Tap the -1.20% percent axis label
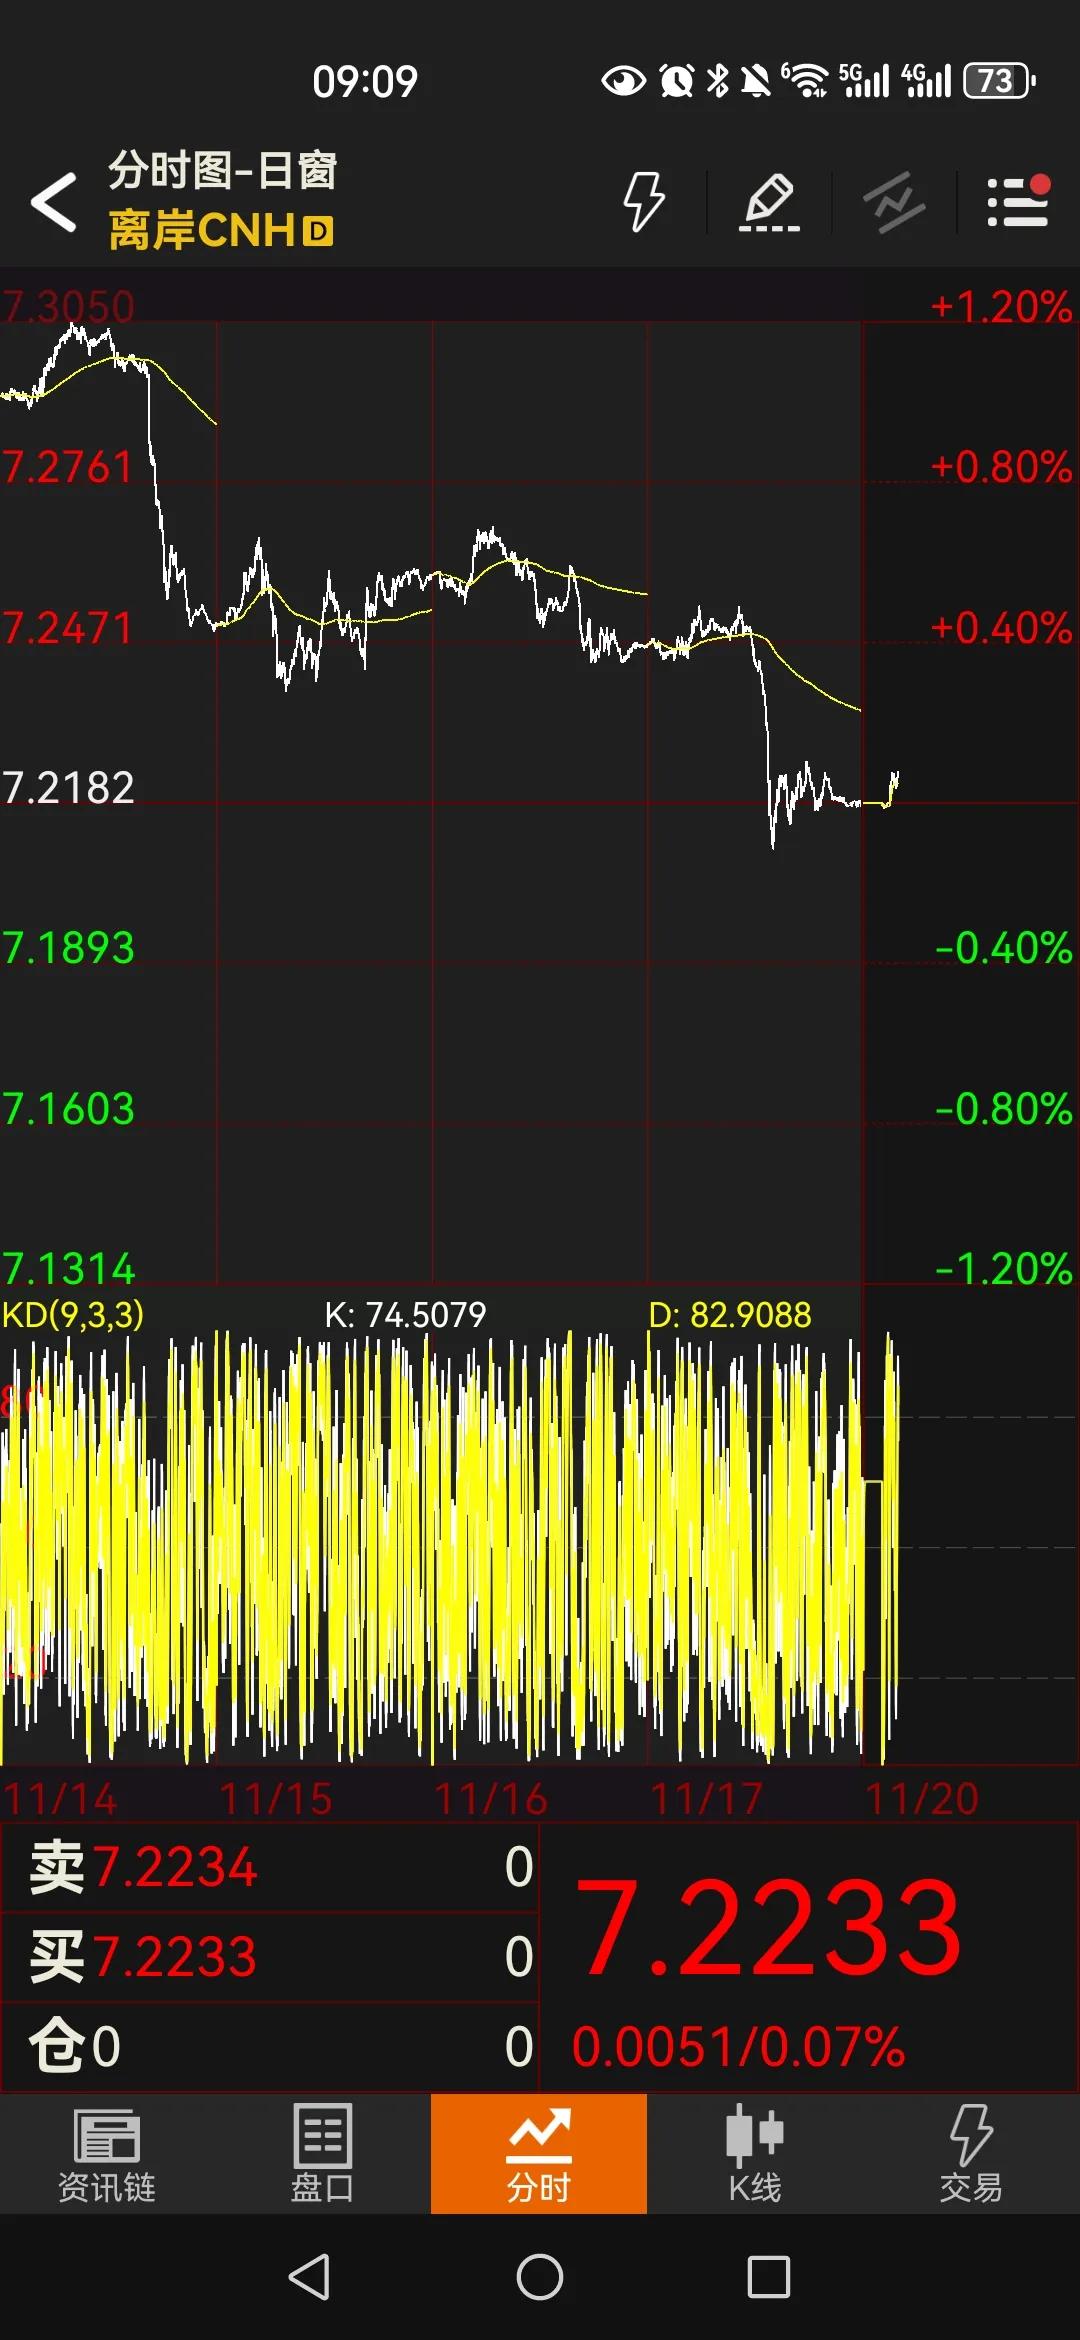 pos(1004,1269)
